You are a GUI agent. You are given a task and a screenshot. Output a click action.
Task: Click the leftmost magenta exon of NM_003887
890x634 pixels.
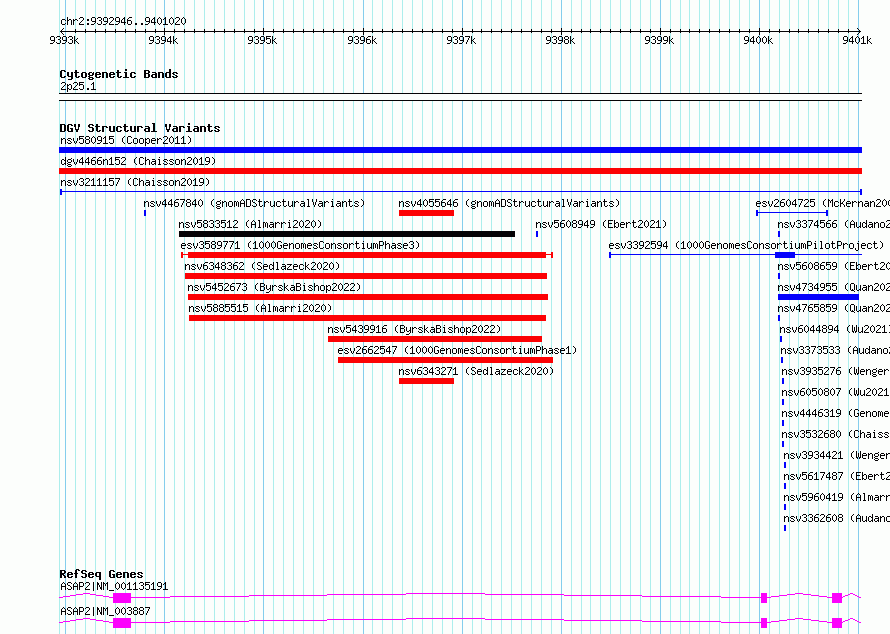point(122,623)
